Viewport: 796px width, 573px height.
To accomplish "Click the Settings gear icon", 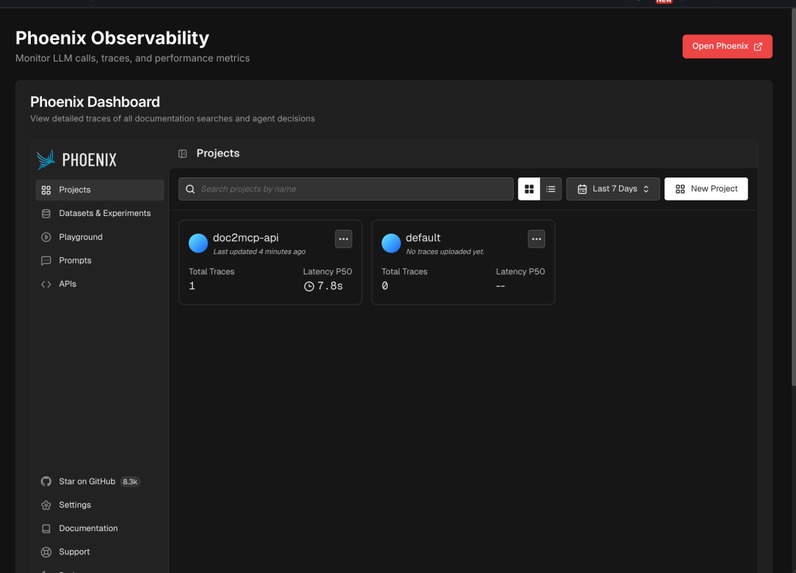I will pyautogui.click(x=46, y=505).
